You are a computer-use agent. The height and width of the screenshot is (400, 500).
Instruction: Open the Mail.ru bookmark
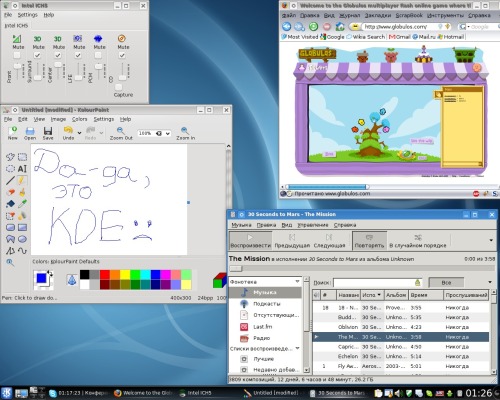(424, 37)
